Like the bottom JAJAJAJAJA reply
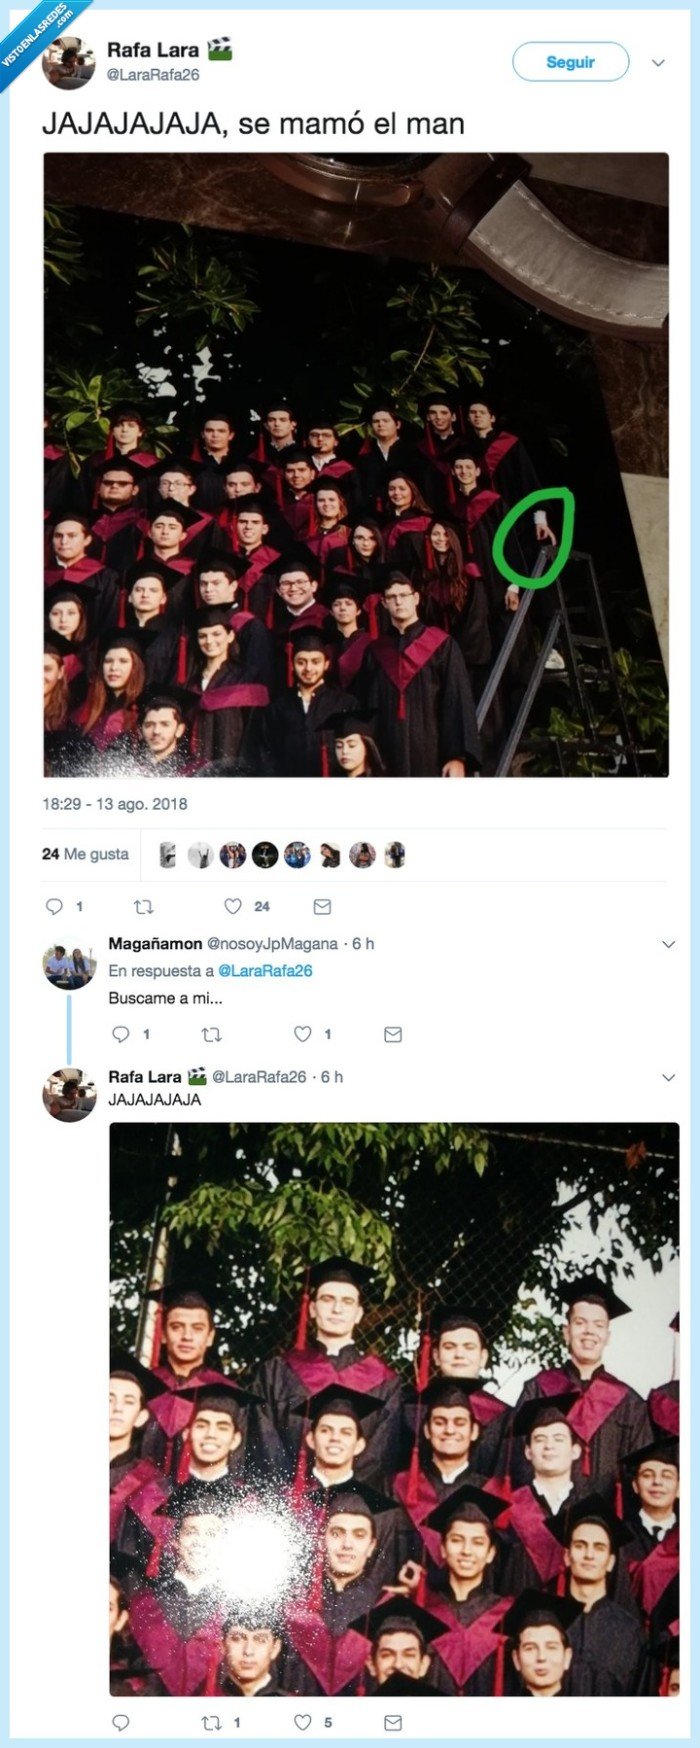The height and width of the screenshot is (1748, 700). point(302,1722)
